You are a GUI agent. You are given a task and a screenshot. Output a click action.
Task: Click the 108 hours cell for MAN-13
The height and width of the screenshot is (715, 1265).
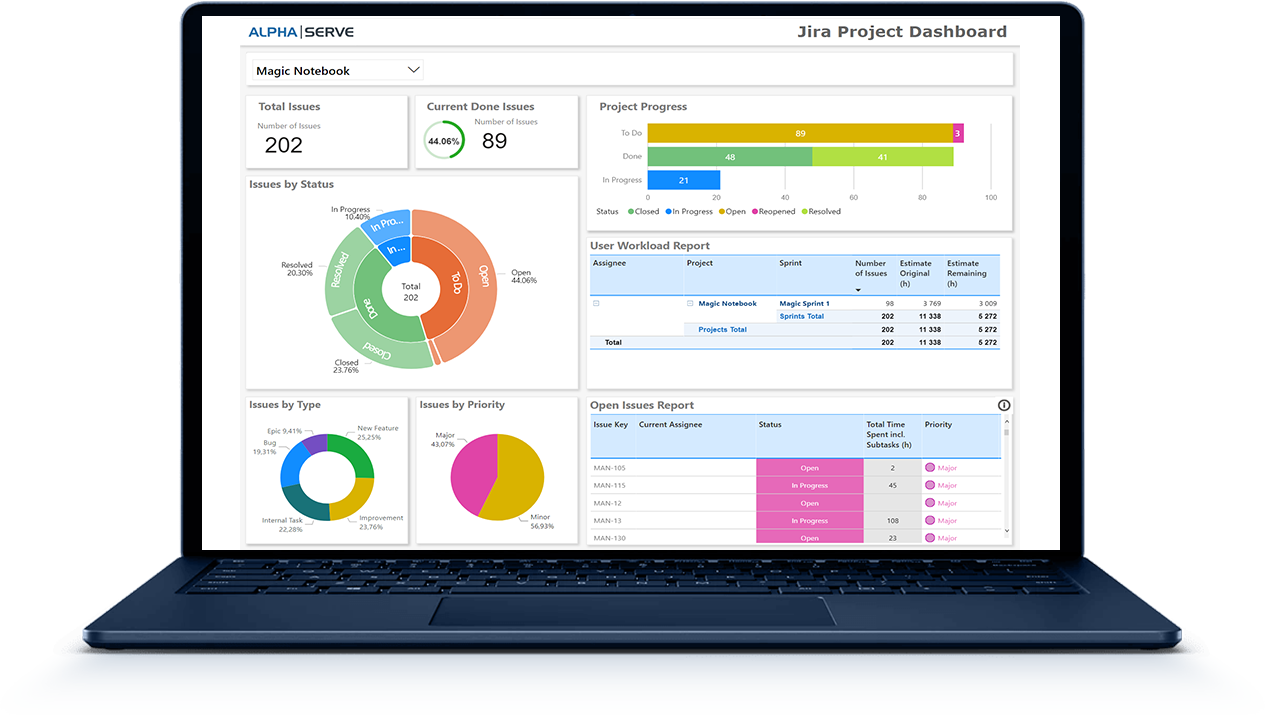892,520
